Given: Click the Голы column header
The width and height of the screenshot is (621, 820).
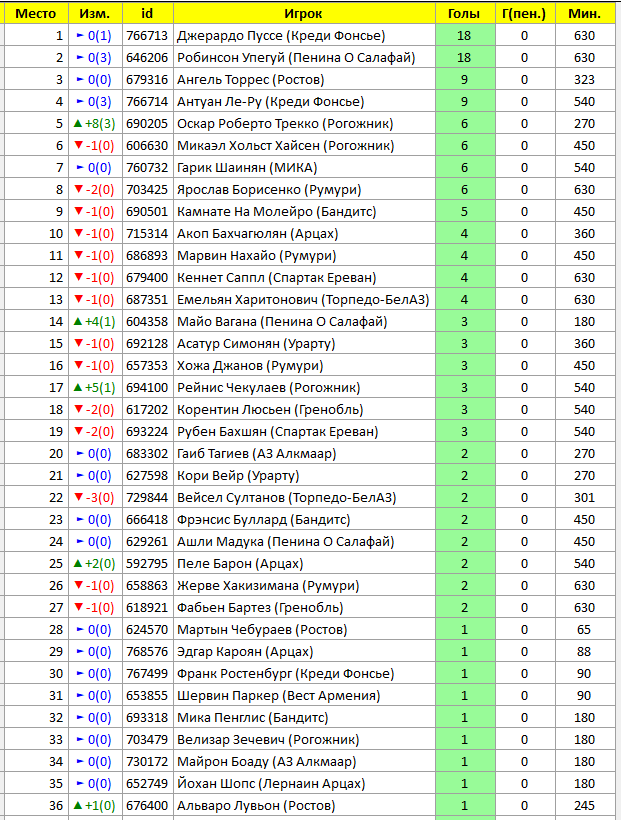Looking at the screenshot, I should [x=465, y=14].
